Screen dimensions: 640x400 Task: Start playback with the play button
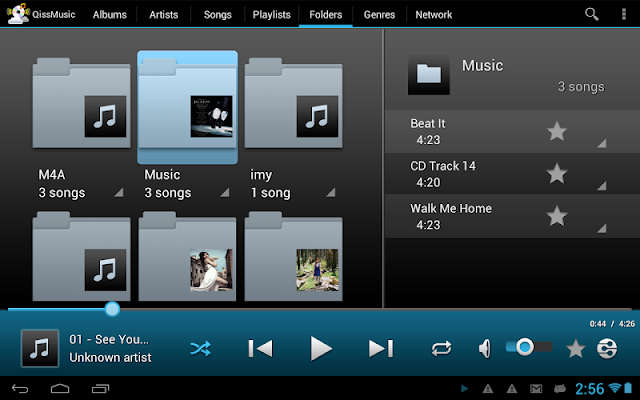pos(321,349)
